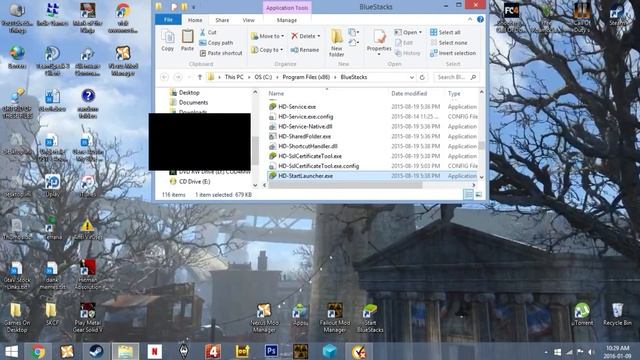
Task: Click File Explorer taskbar icon
Action: point(125,351)
